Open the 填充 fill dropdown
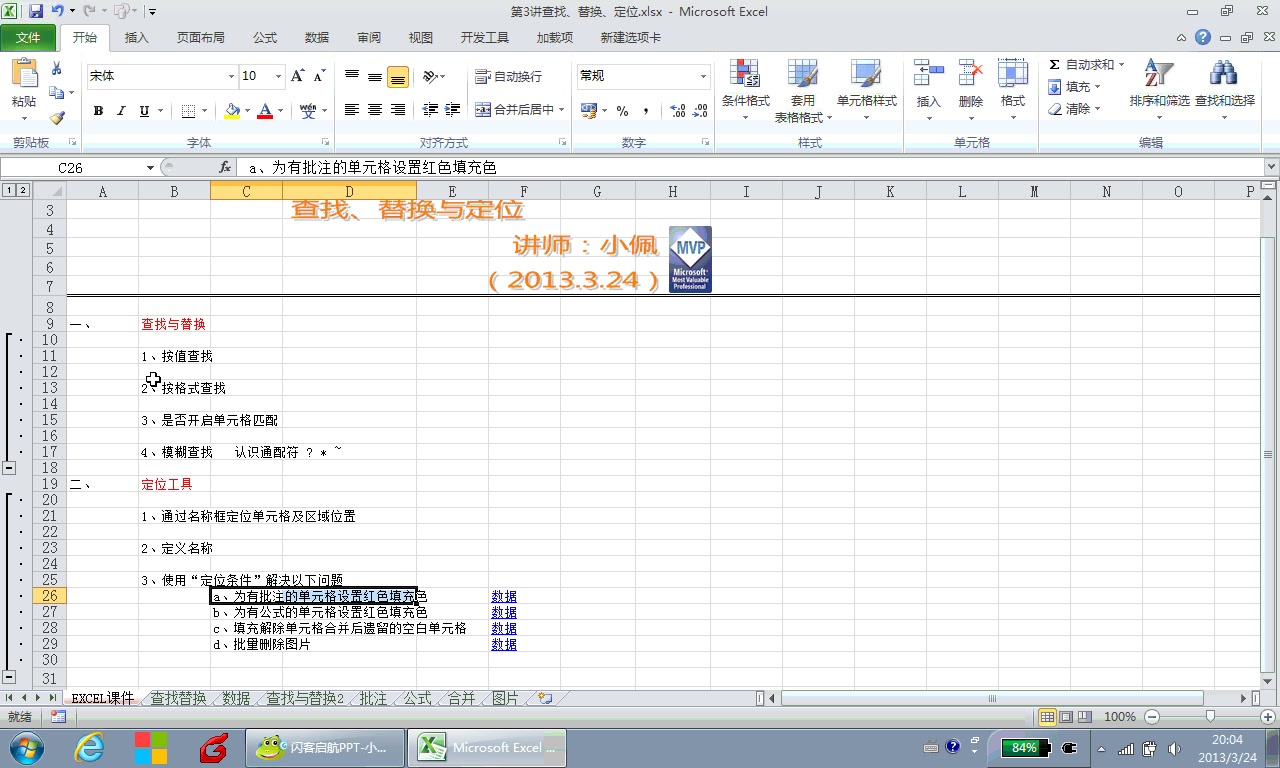The height and width of the screenshot is (768, 1280). [x=1076, y=87]
